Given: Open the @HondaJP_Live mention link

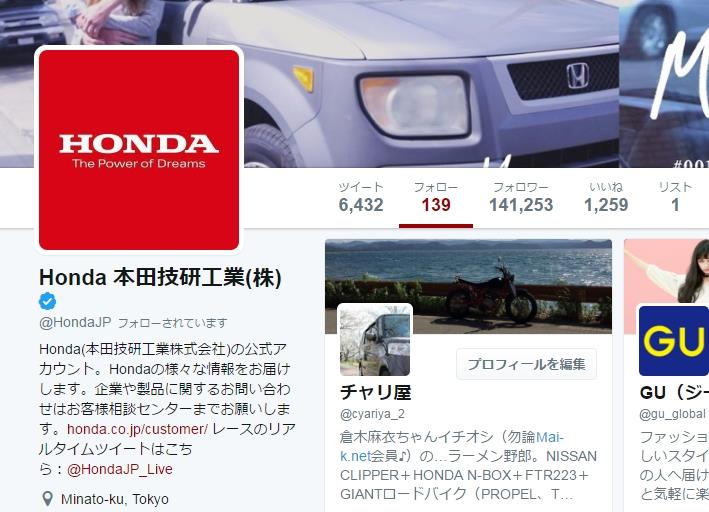Looking at the screenshot, I should coord(120,469).
